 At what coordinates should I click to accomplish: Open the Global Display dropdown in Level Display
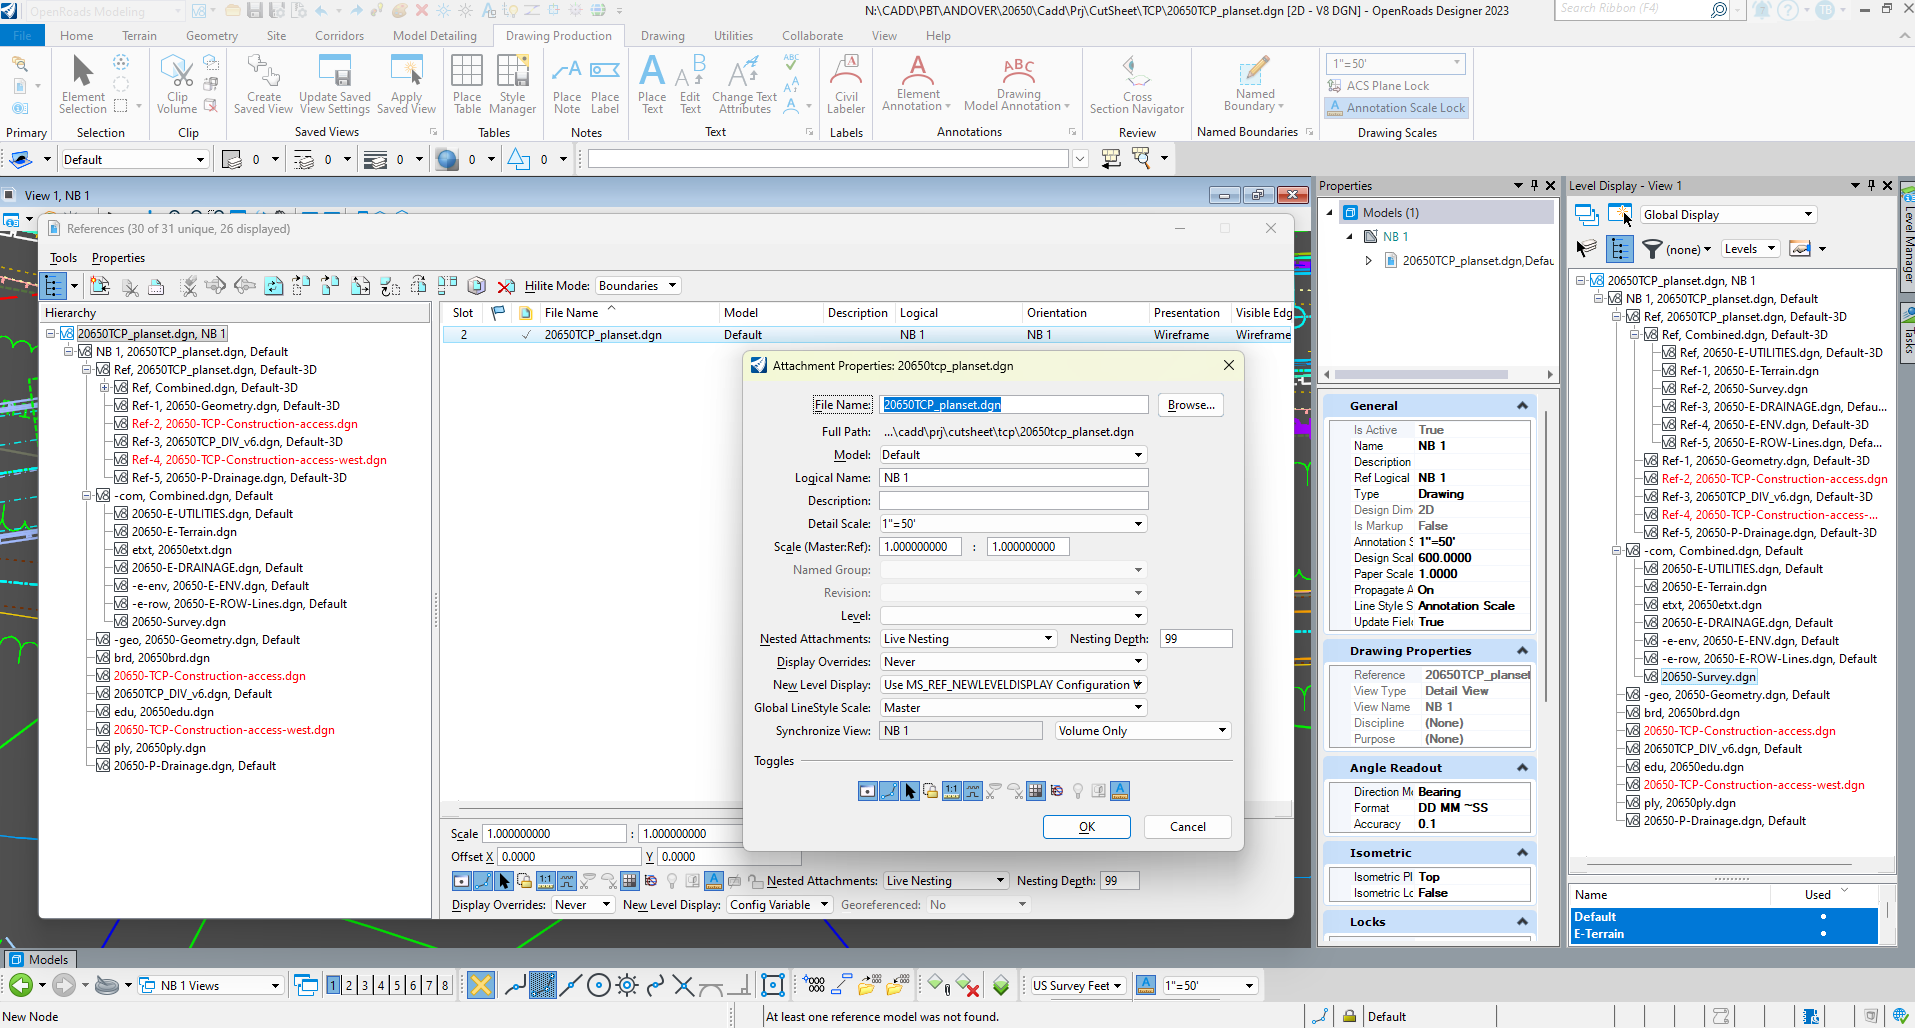pos(1727,213)
